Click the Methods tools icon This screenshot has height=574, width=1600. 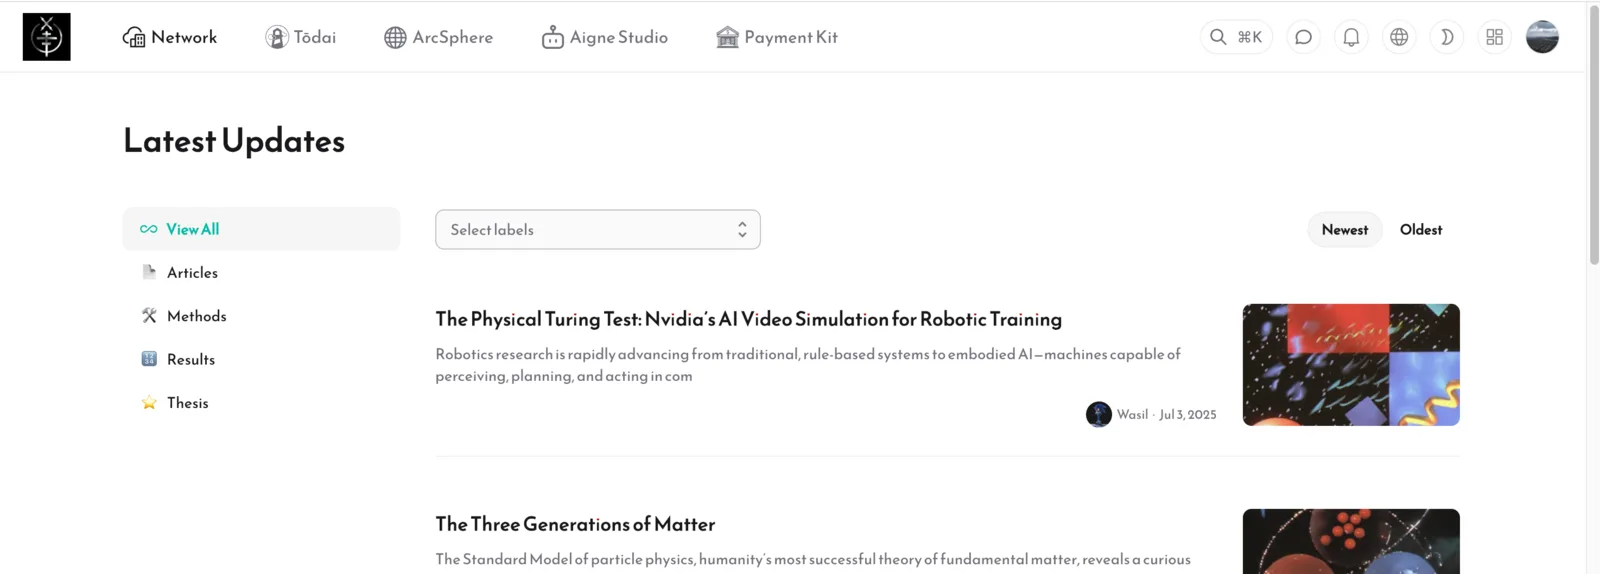point(149,316)
